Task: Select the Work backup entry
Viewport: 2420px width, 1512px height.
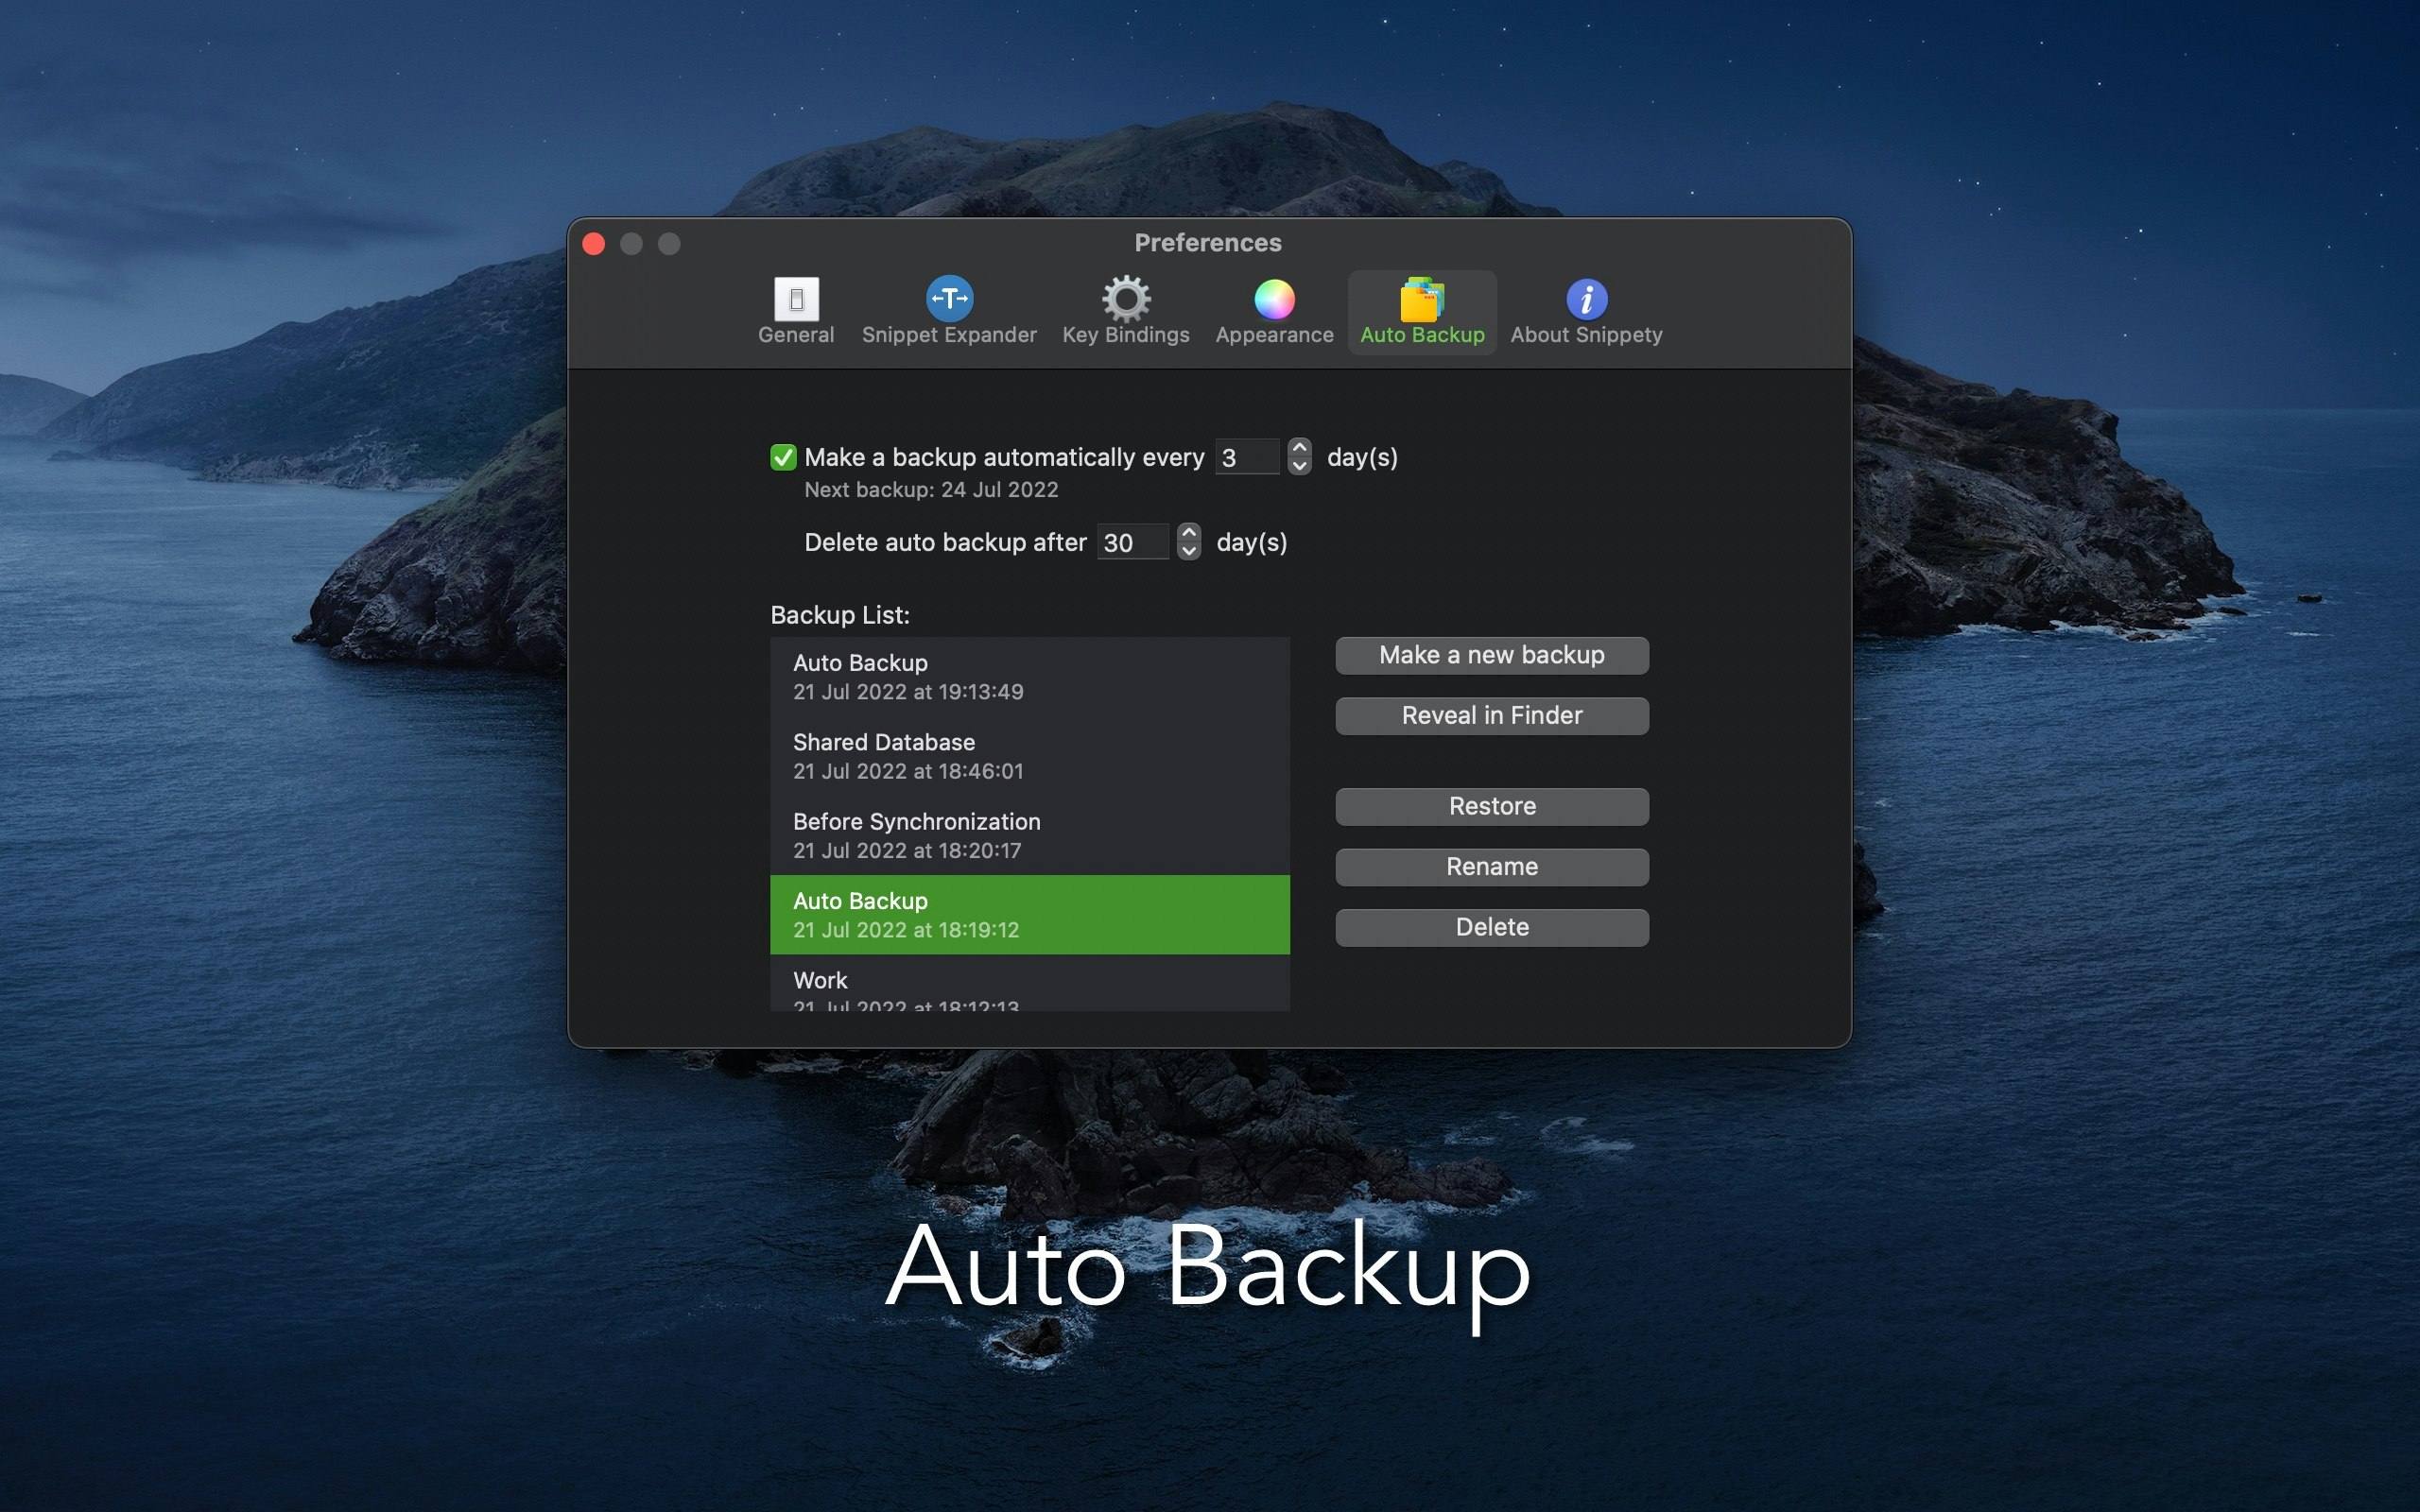Action: [1029, 983]
